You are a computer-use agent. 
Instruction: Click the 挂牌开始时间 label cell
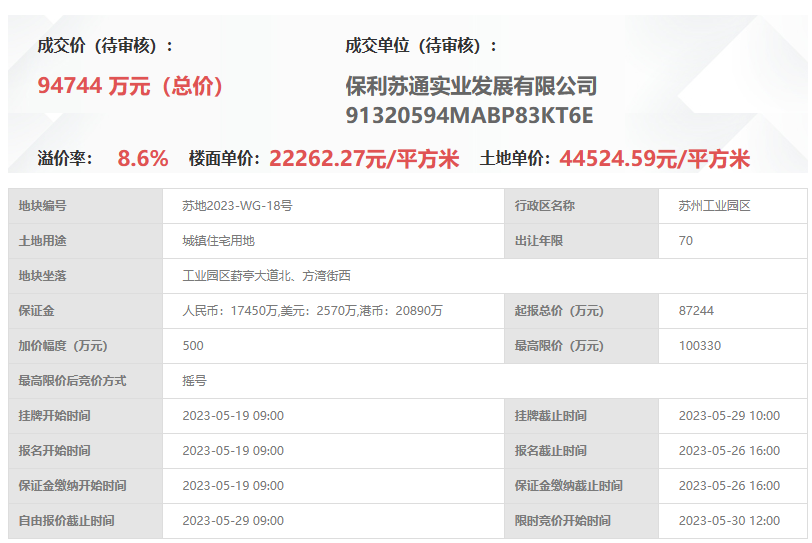click(x=85, y=416)
